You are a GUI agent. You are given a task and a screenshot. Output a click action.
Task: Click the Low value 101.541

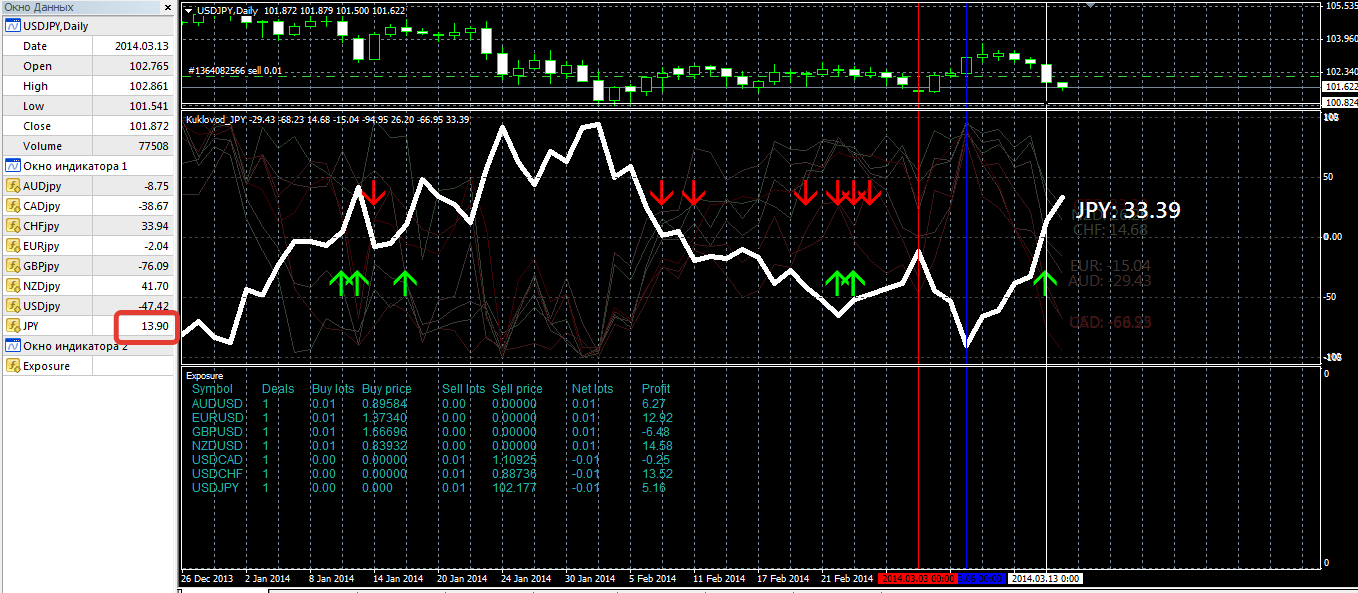click(x=150, y=106)
